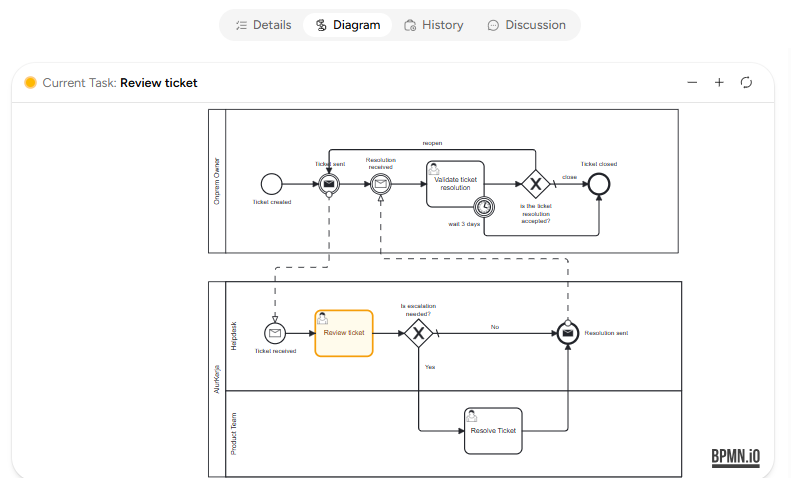This screenshot has height=478, width=791.
Task: Zoom out the diagram with minus icon
Action: pyautogui.click(x=692, y=83)
